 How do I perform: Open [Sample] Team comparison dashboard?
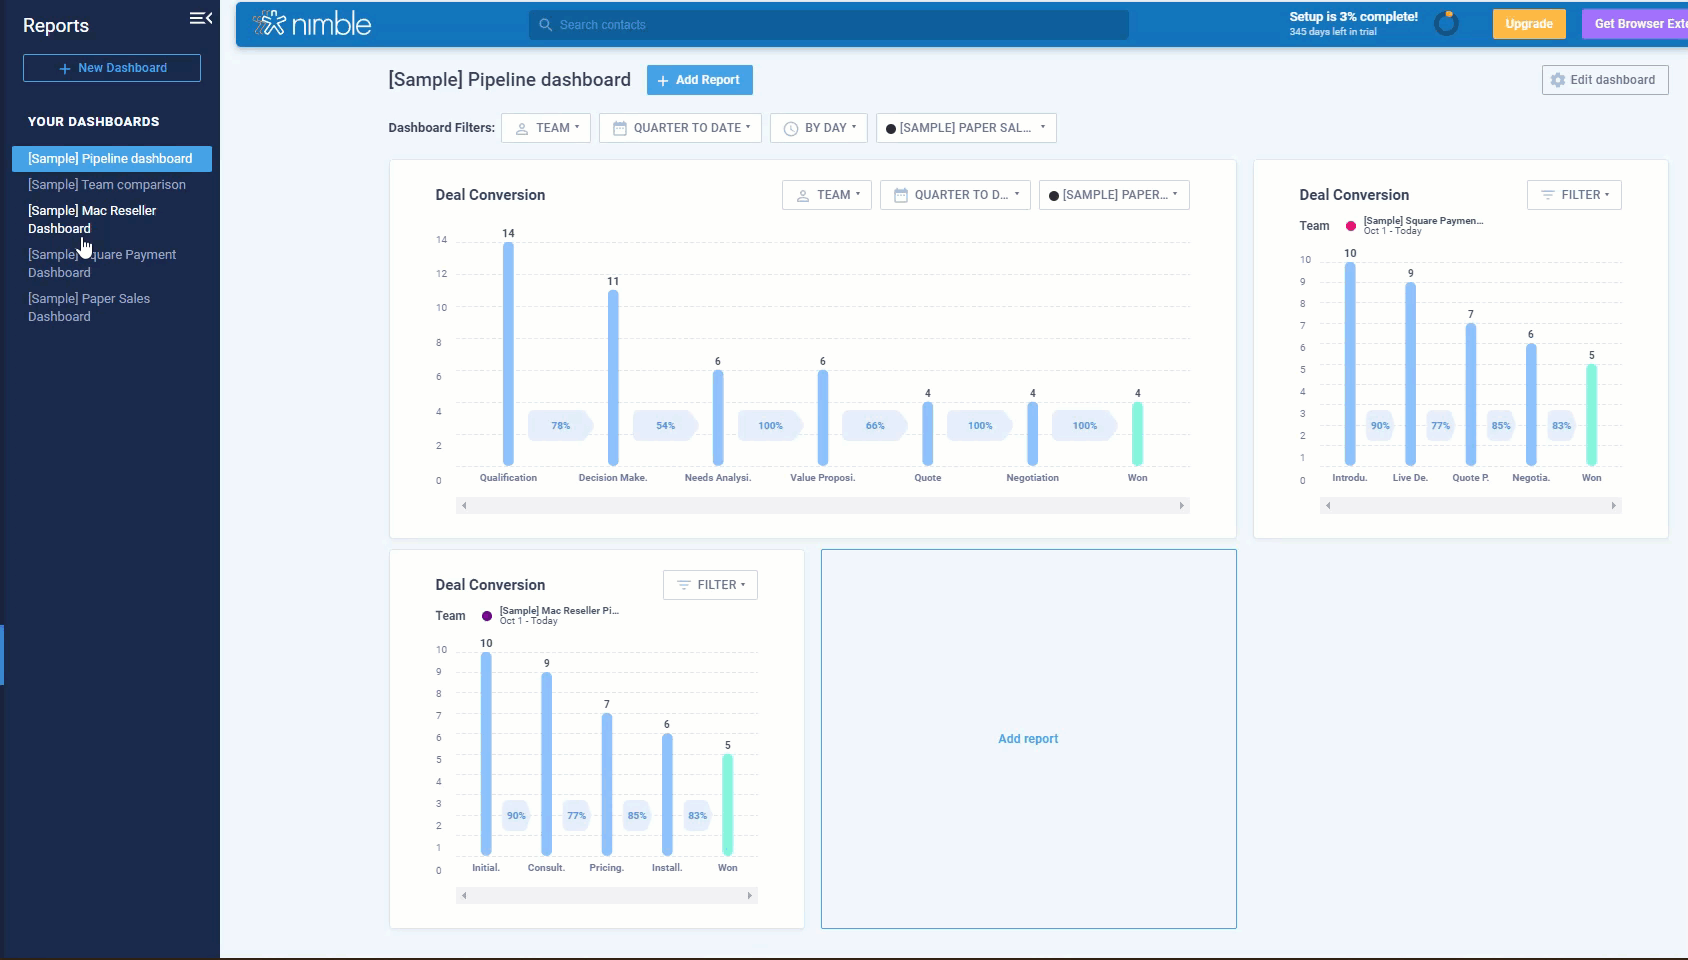pyautogui.click(x=107, y=185)
